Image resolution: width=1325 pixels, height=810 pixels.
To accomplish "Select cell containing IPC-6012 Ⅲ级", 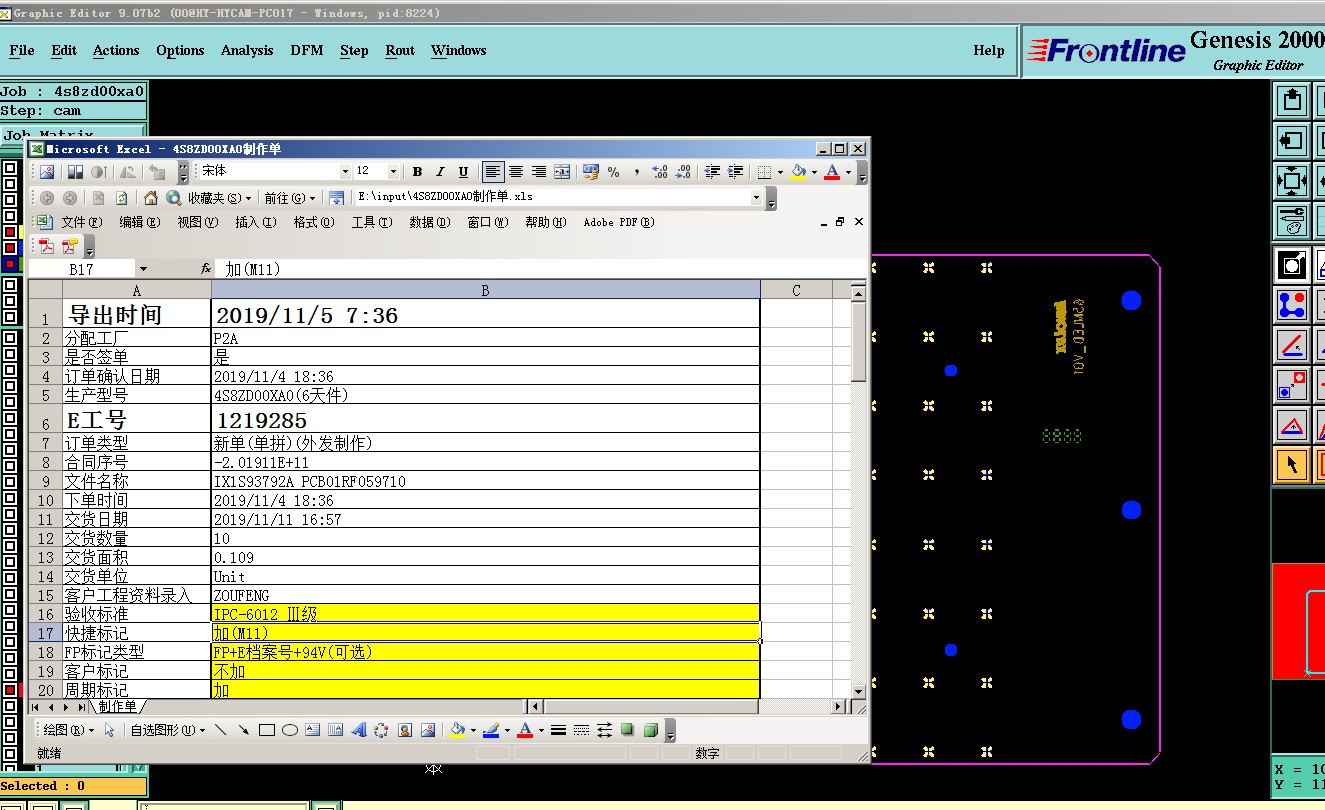I will [x=485, y=614].
